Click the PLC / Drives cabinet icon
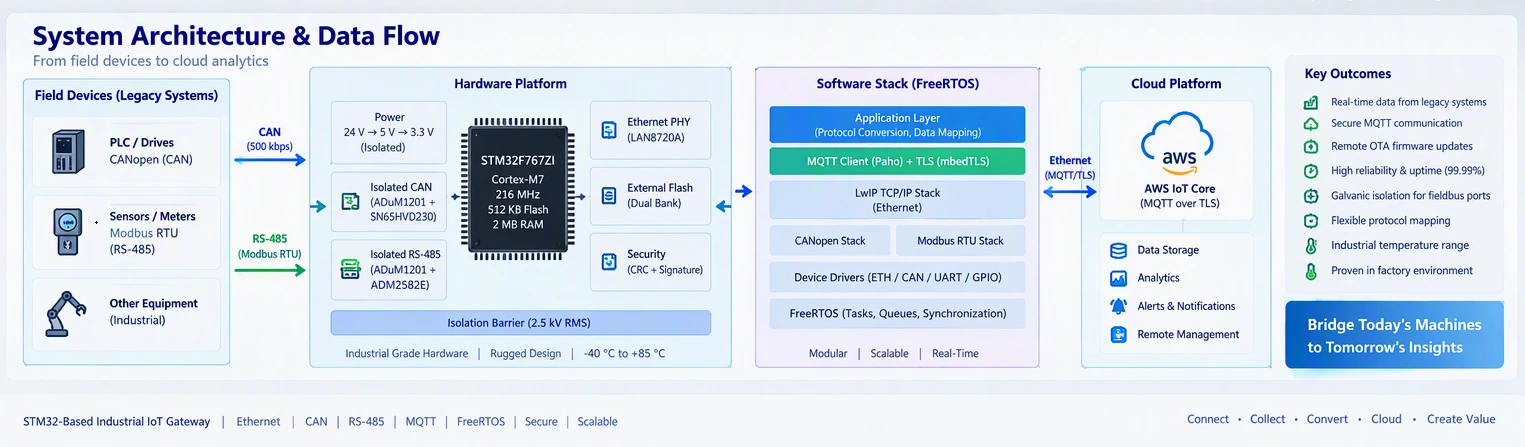Viewport: 1525px width, 447px height. point(66,153)
